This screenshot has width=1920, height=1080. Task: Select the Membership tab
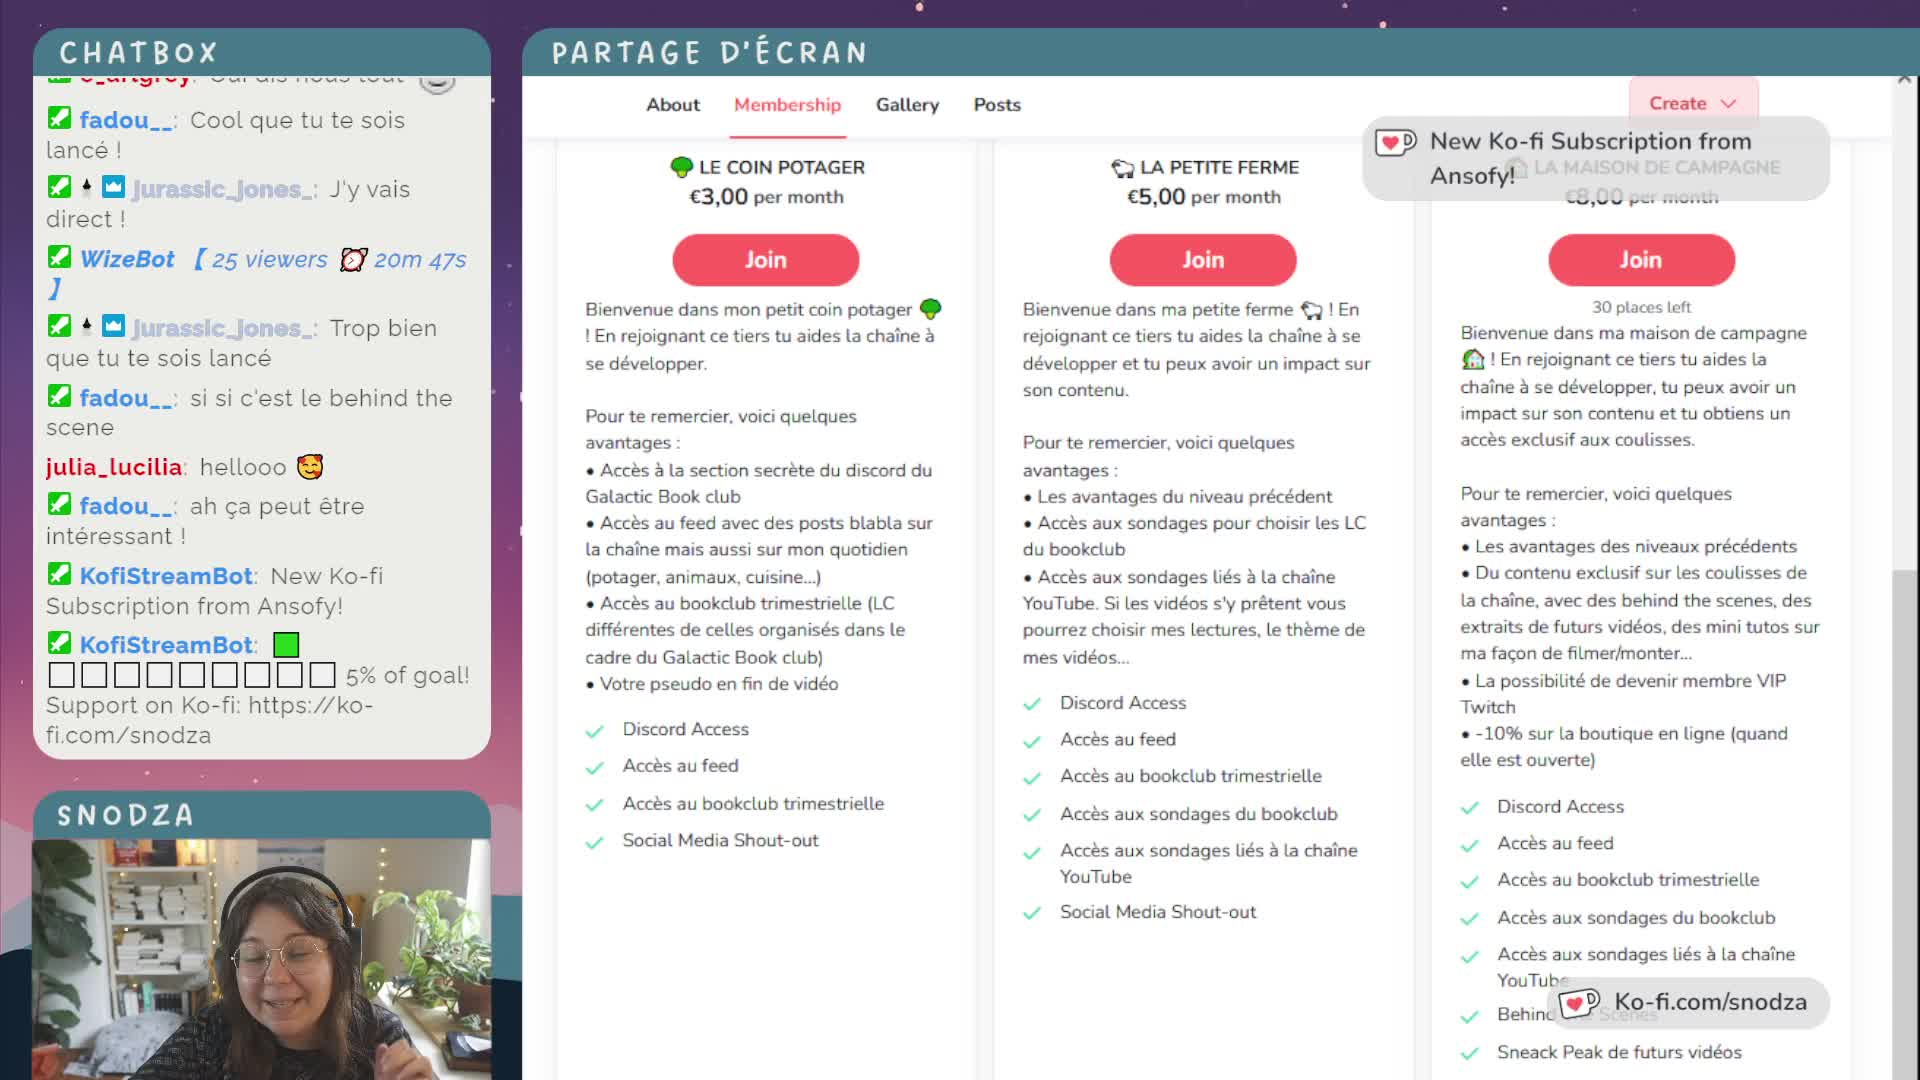787,105
